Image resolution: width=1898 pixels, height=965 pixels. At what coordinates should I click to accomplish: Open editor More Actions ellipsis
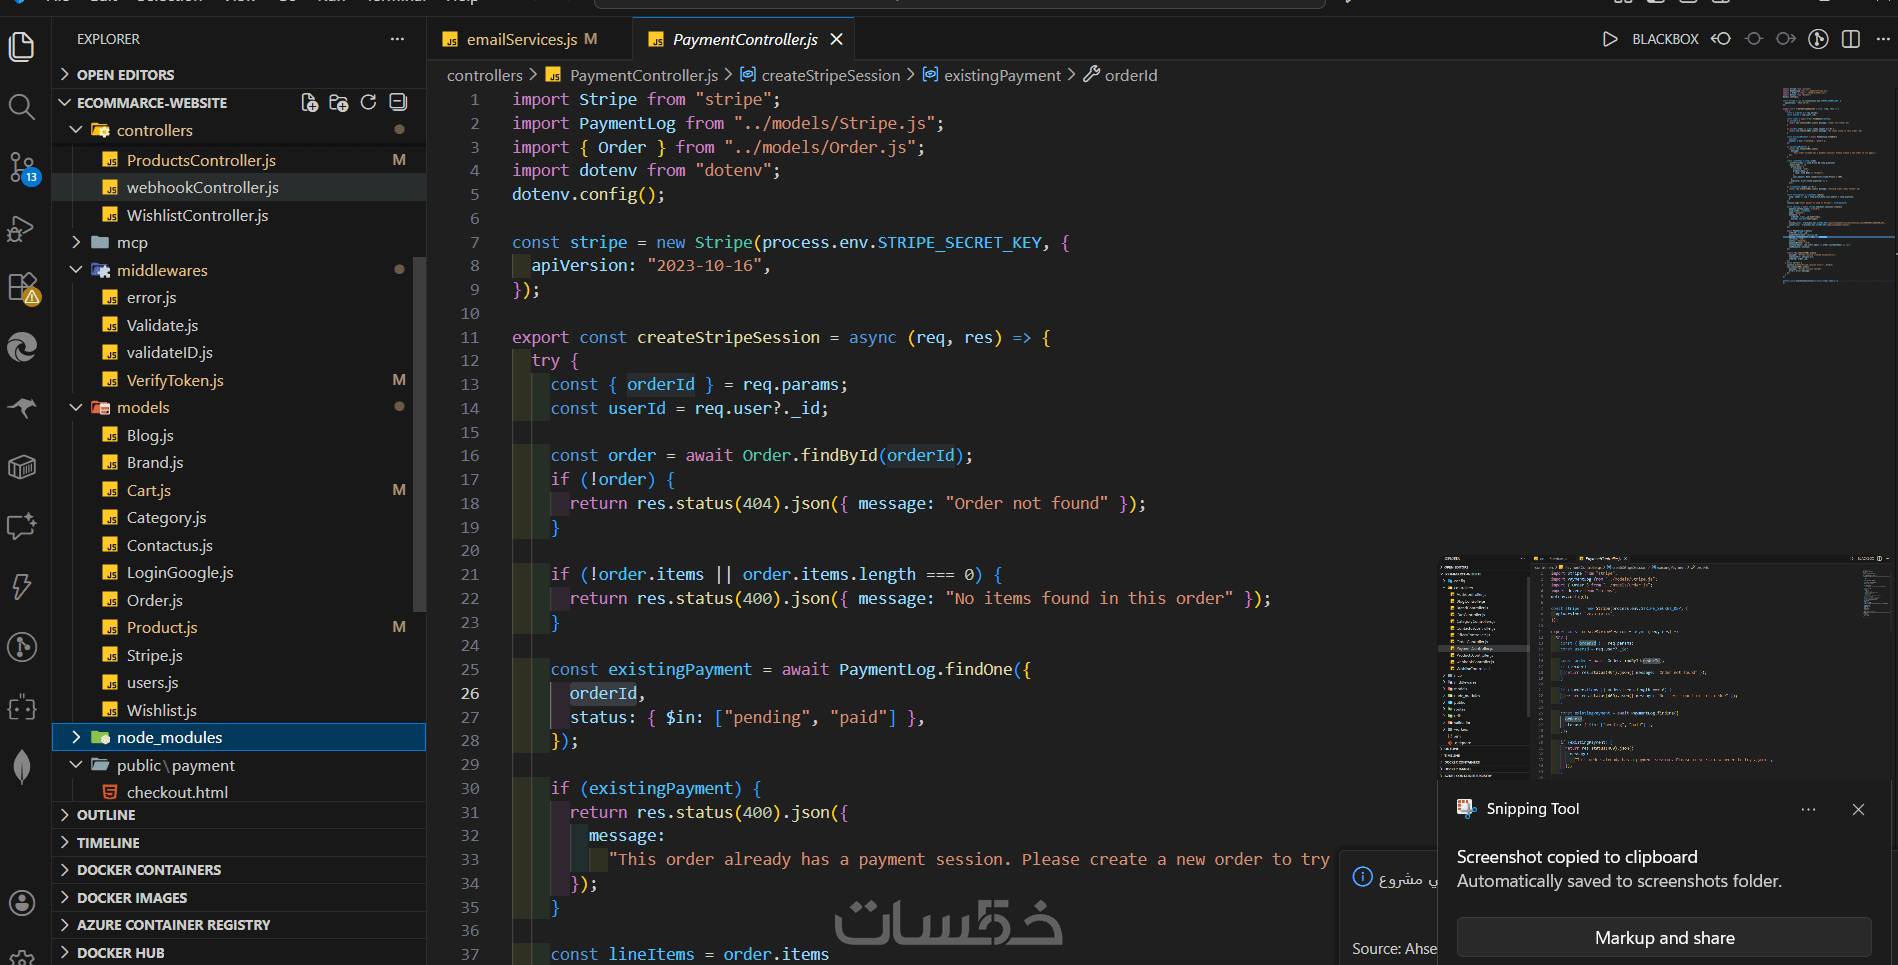click(x=1883, y=39)
